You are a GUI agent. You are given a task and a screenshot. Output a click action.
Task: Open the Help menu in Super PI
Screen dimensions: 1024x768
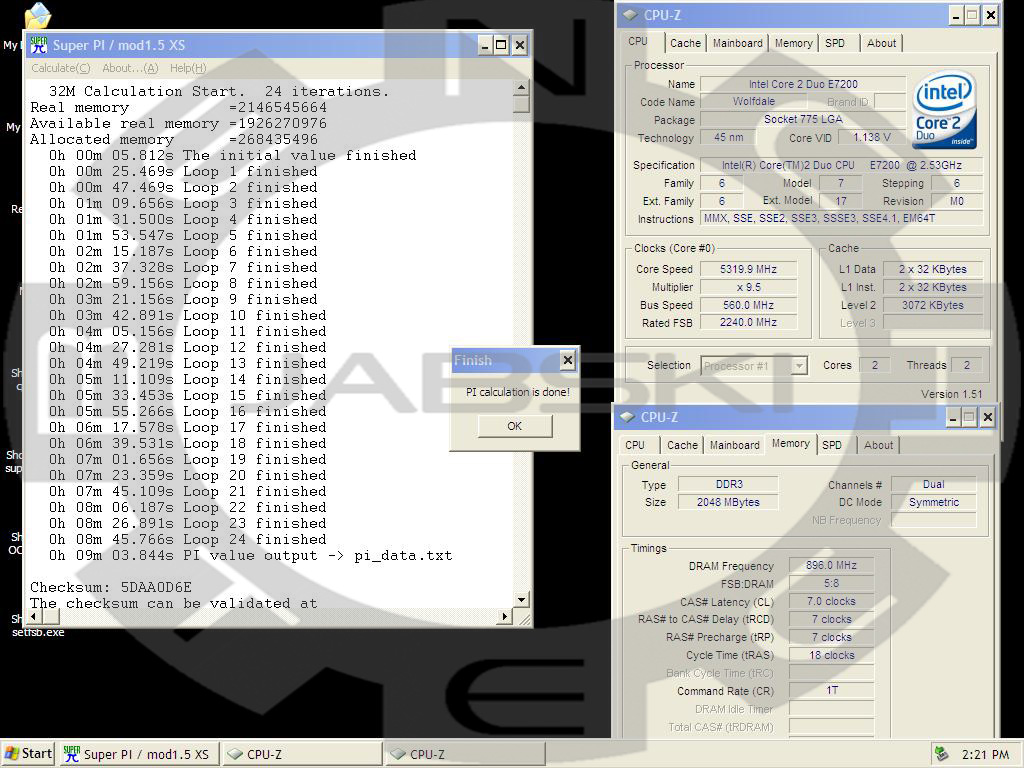[188, 68]
